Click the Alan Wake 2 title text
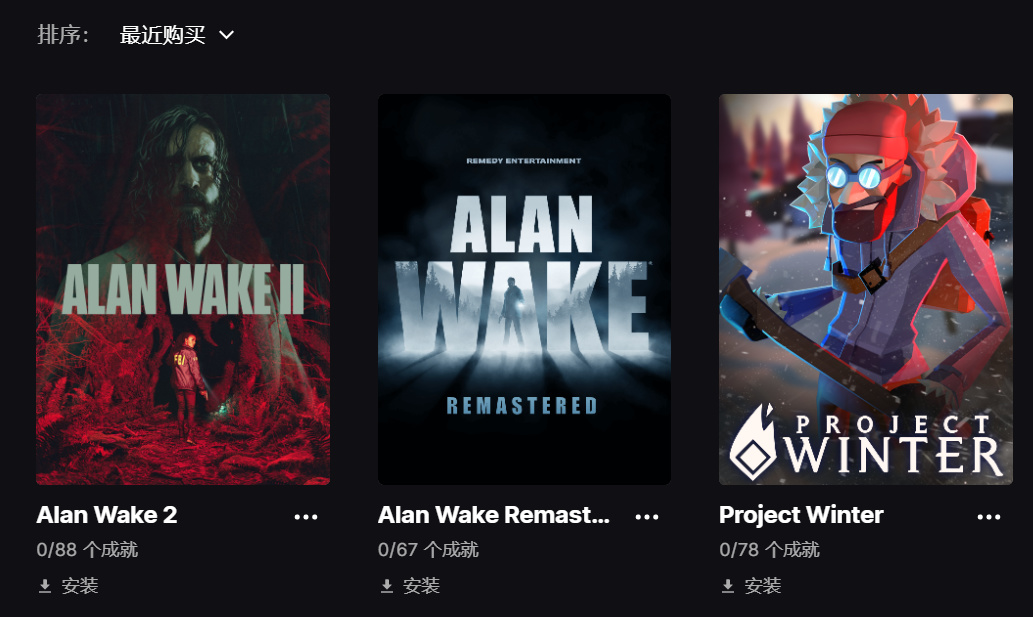The height and width of the screenshot is (617, 1033). pos(107,515)
